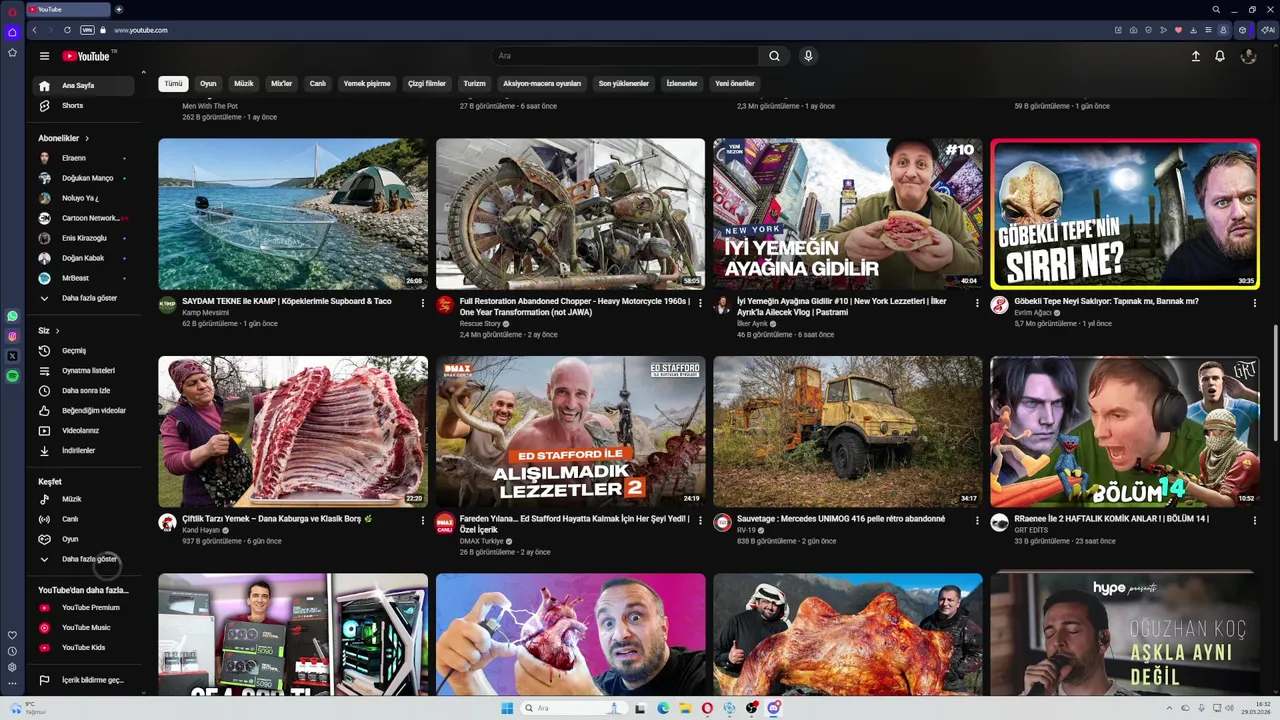Open Geçmiş history in sidebar
This screenshot has width=1280, height=720.
pyautogui.click(x=83, y=350)
